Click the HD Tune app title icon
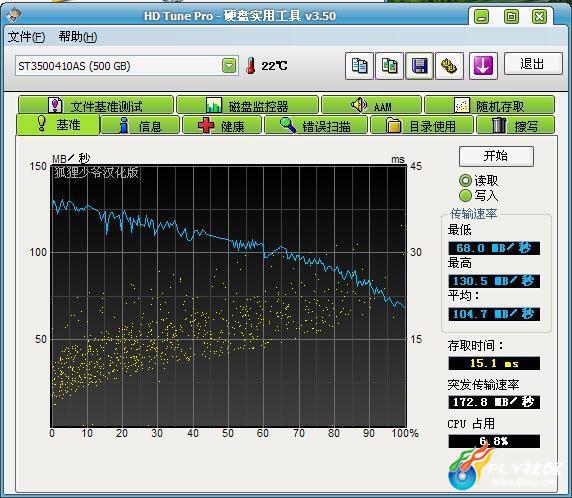Image resolution: width=572 pixels, height=498 pixels. click(14, 15)
